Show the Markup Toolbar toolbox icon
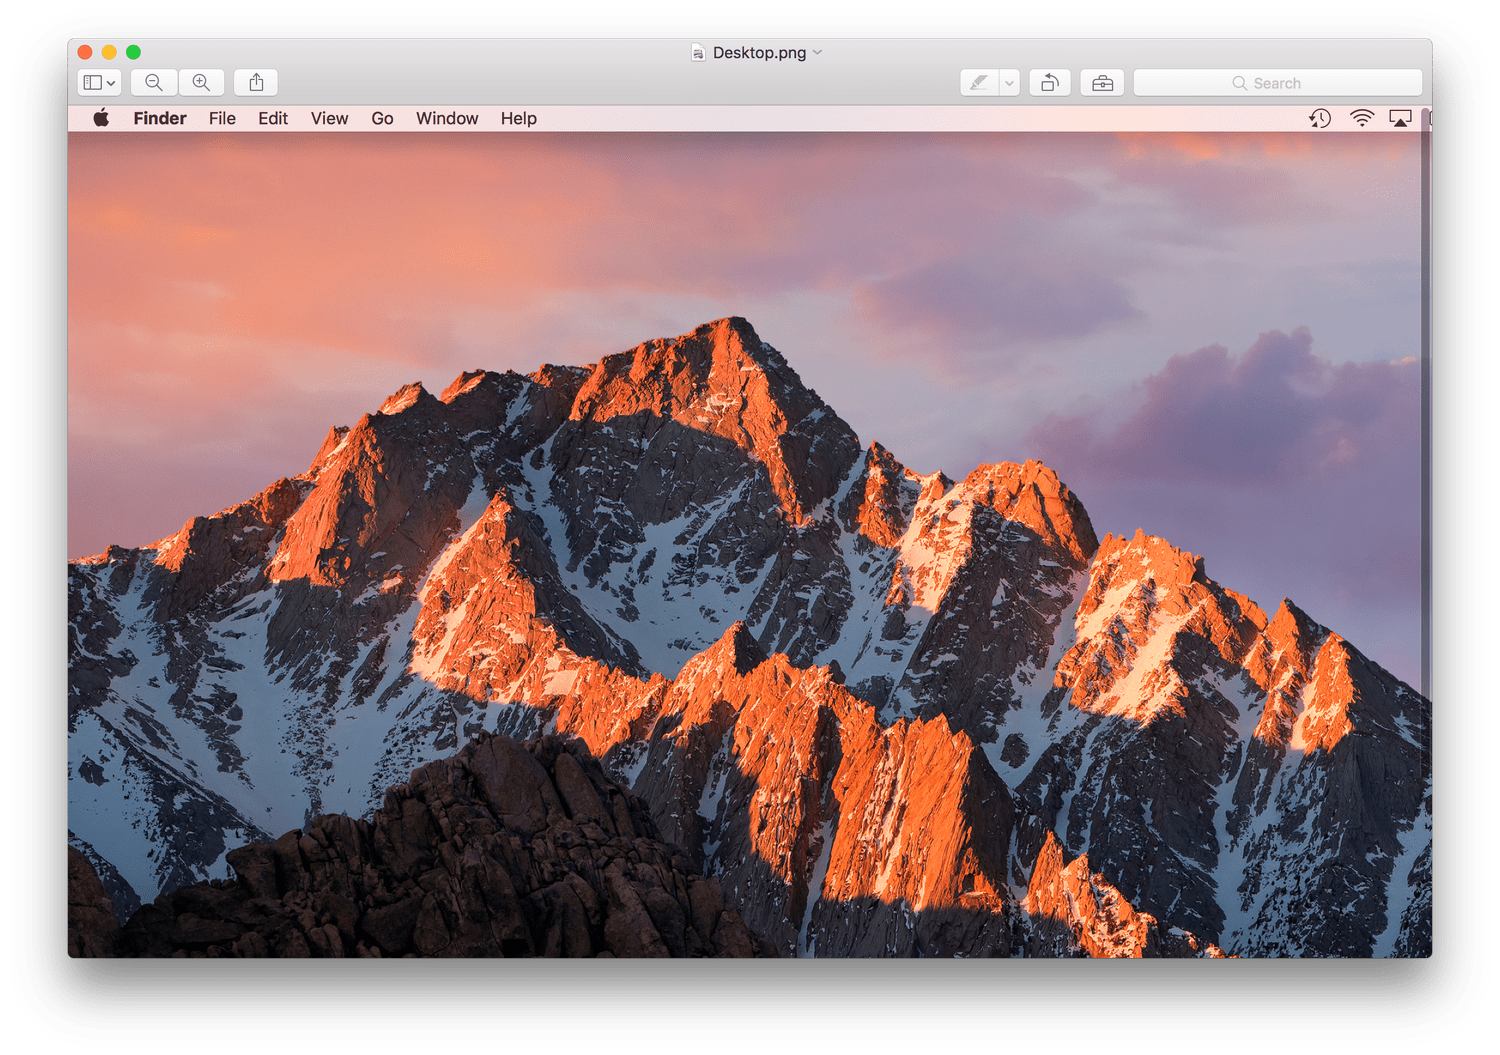1500x1055 pixels. click(x=1102, y=83)
